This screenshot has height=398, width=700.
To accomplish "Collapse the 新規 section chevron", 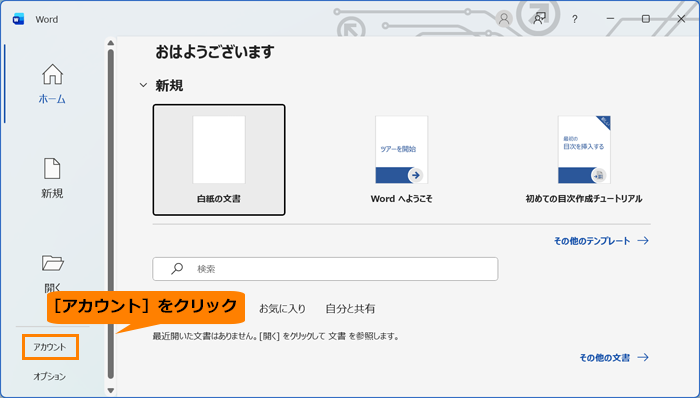I will tap(143, 85).
